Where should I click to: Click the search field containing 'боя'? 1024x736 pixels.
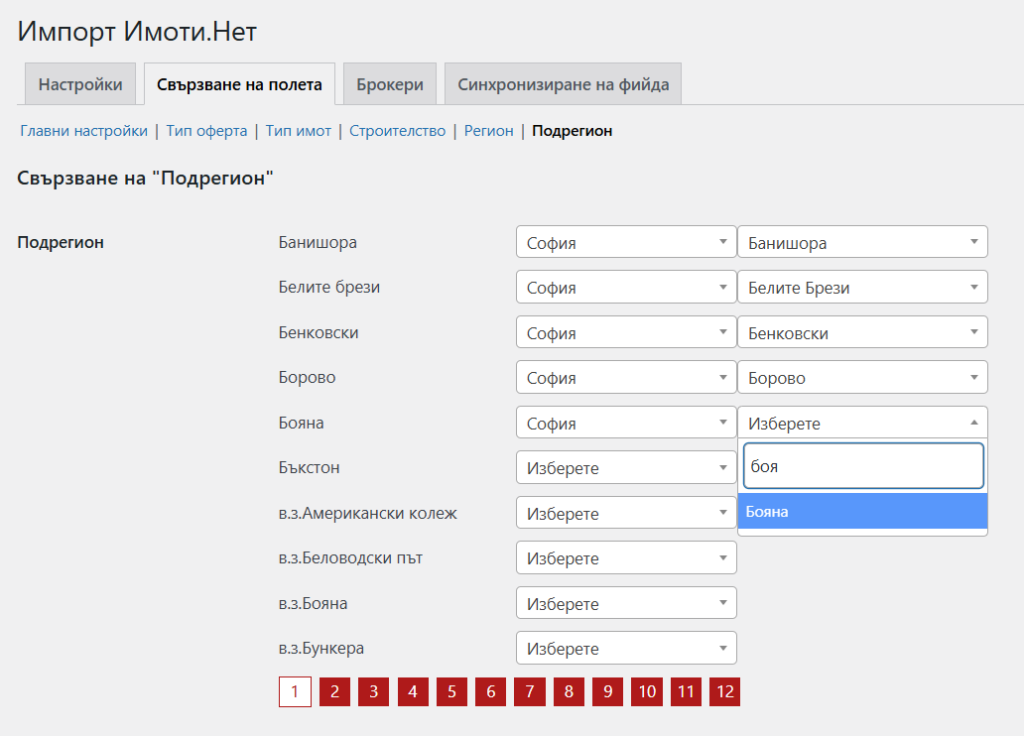pyautogui.click(x=862, y=466)
